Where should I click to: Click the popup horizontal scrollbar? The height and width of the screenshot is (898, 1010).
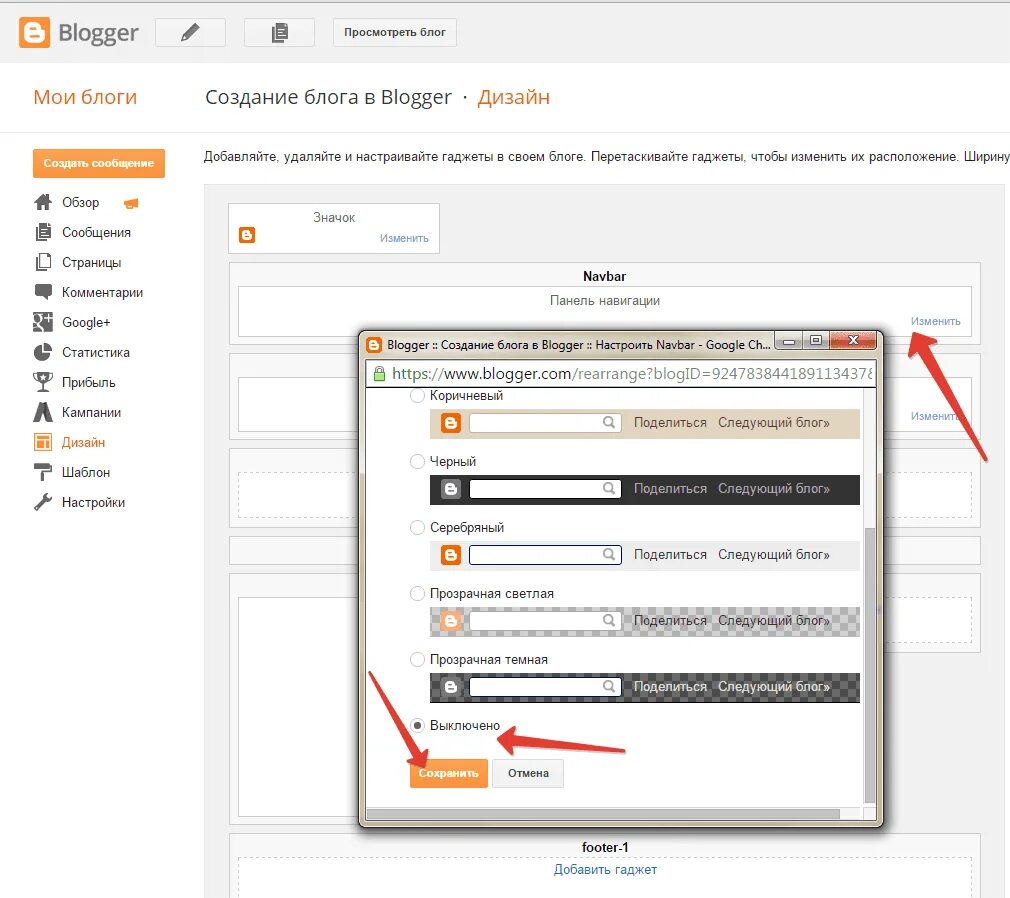[602, 814]
